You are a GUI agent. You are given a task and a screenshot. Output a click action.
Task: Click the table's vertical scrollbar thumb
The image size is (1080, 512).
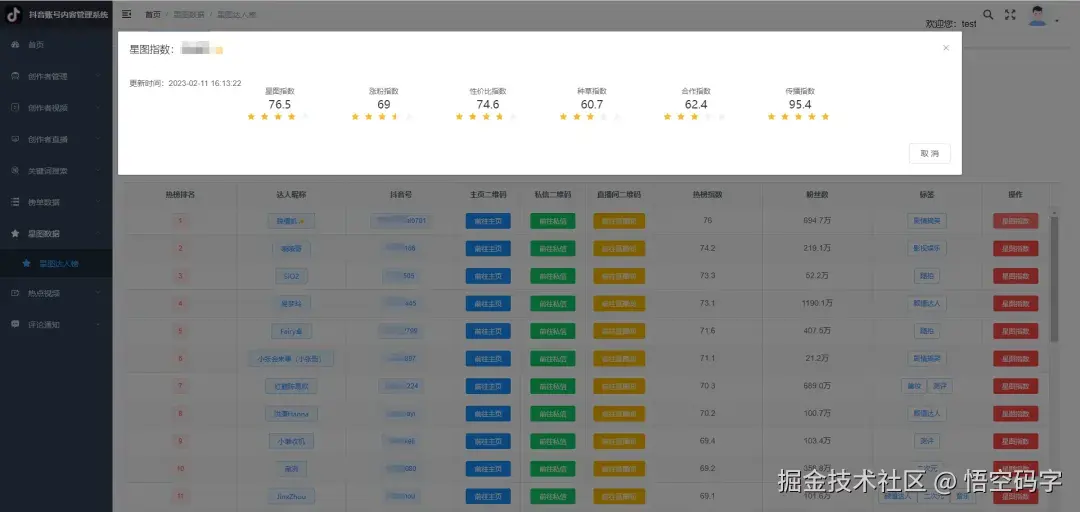click(x=1054, y=279)
